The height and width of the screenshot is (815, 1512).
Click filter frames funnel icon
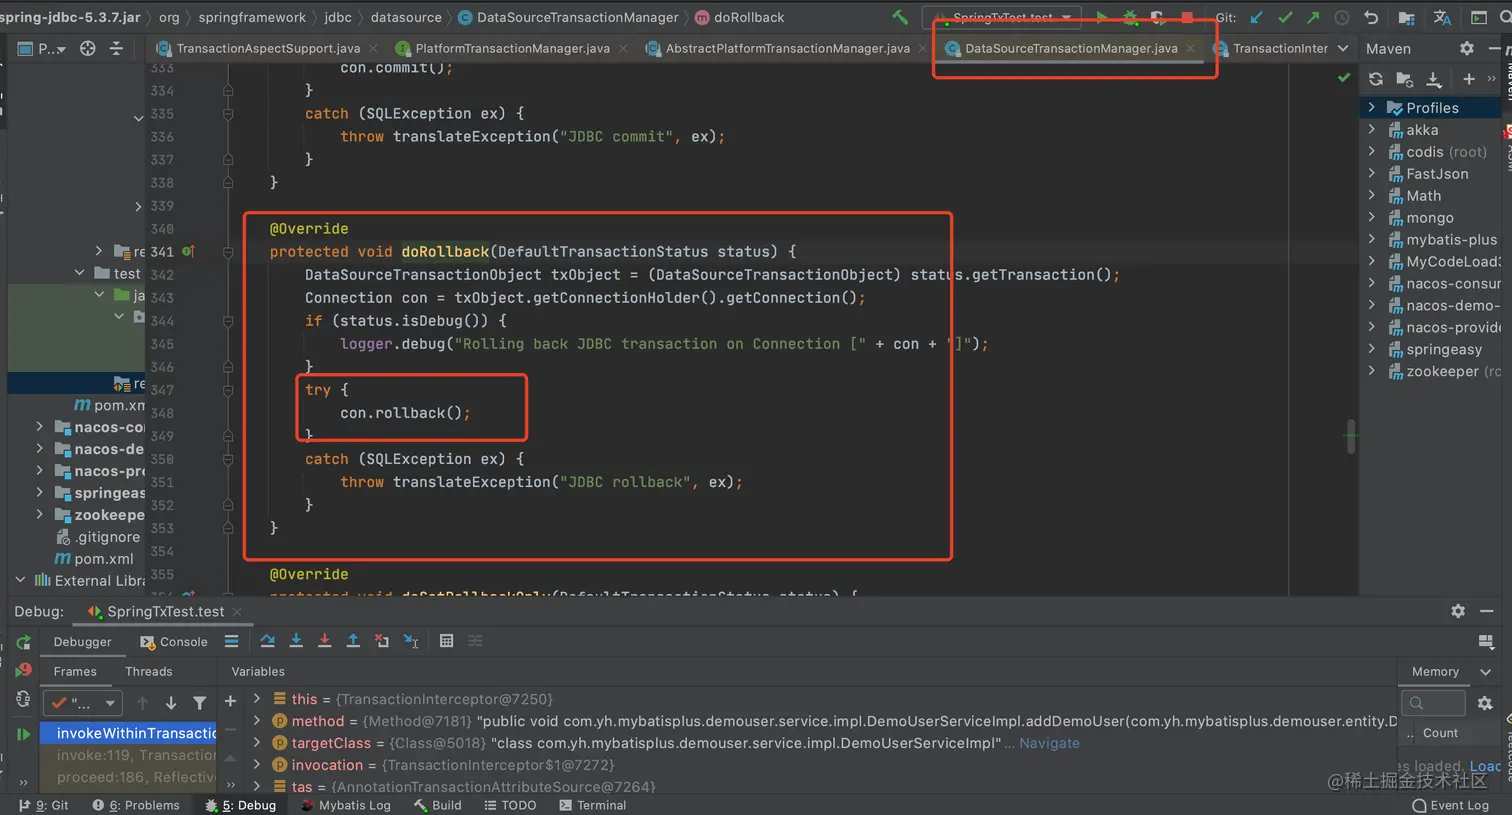tap(200, 703)
